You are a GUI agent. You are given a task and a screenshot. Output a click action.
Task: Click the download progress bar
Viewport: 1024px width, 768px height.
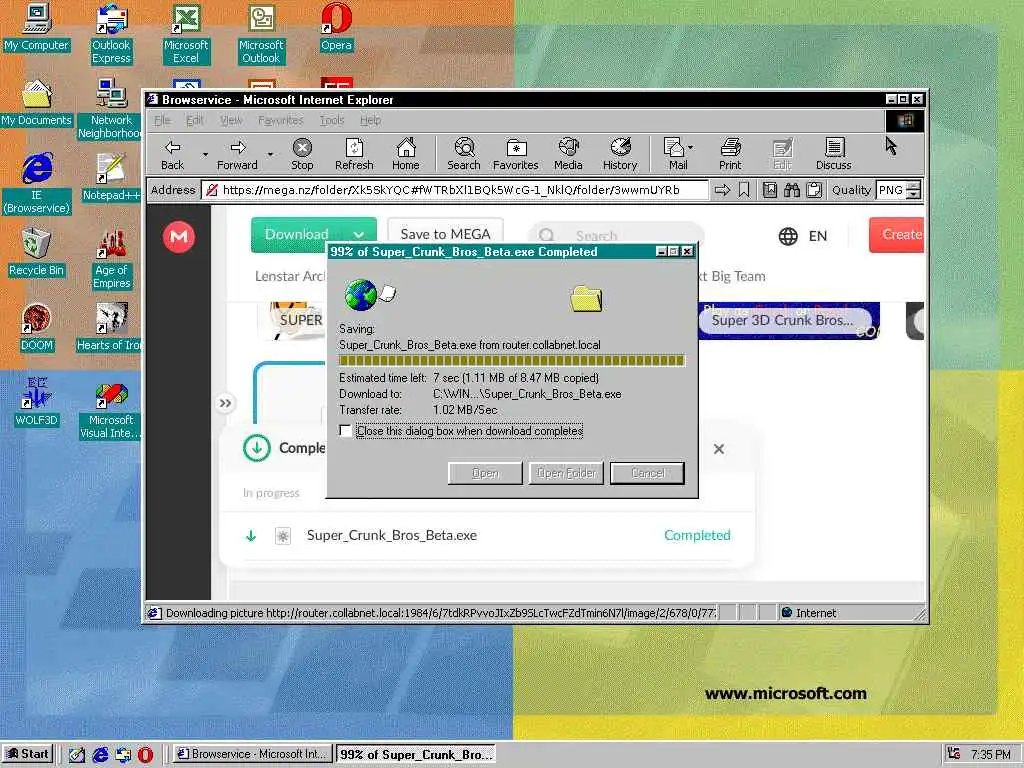pos(511,360)
